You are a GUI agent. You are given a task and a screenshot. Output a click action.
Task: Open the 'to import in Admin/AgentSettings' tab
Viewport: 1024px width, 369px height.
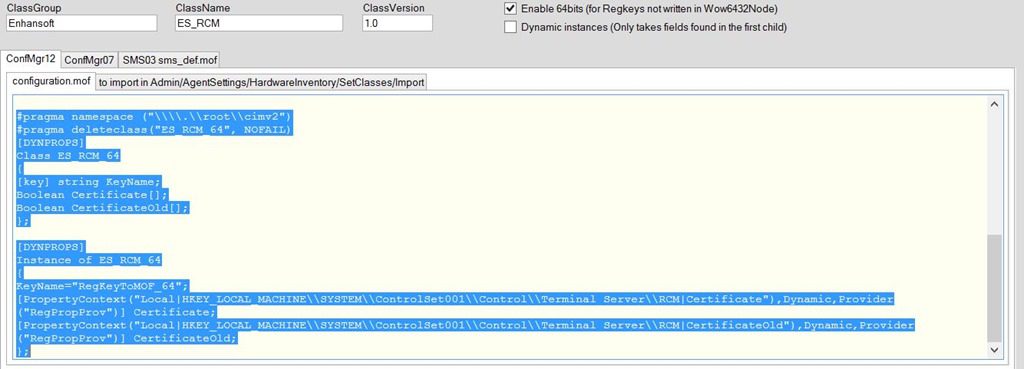click(262, 83)
